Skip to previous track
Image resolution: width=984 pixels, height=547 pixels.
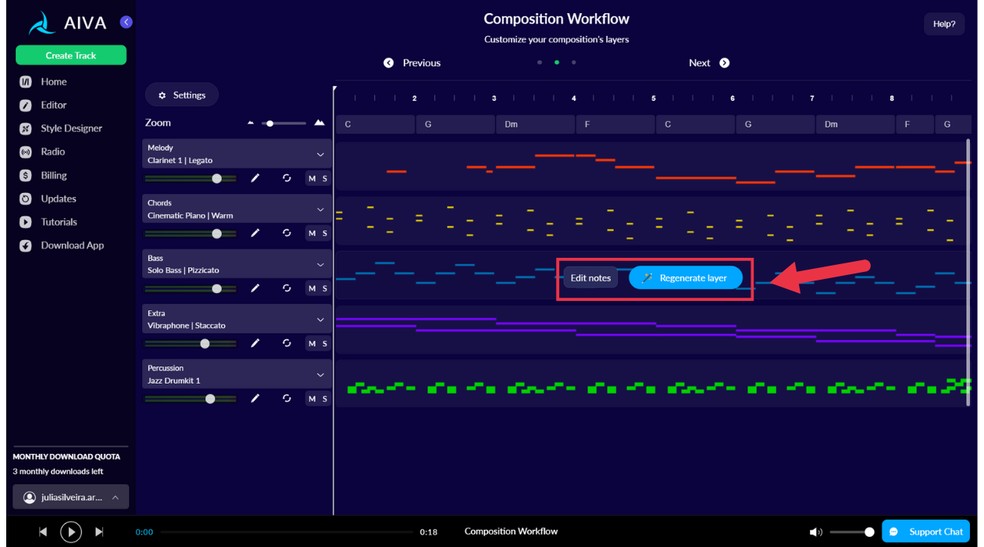click(43, 532)
